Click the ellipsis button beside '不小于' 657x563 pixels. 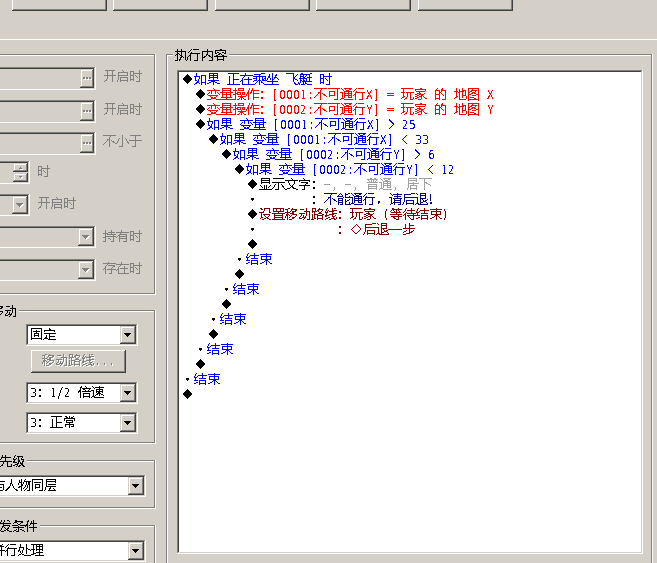(87, 143)
